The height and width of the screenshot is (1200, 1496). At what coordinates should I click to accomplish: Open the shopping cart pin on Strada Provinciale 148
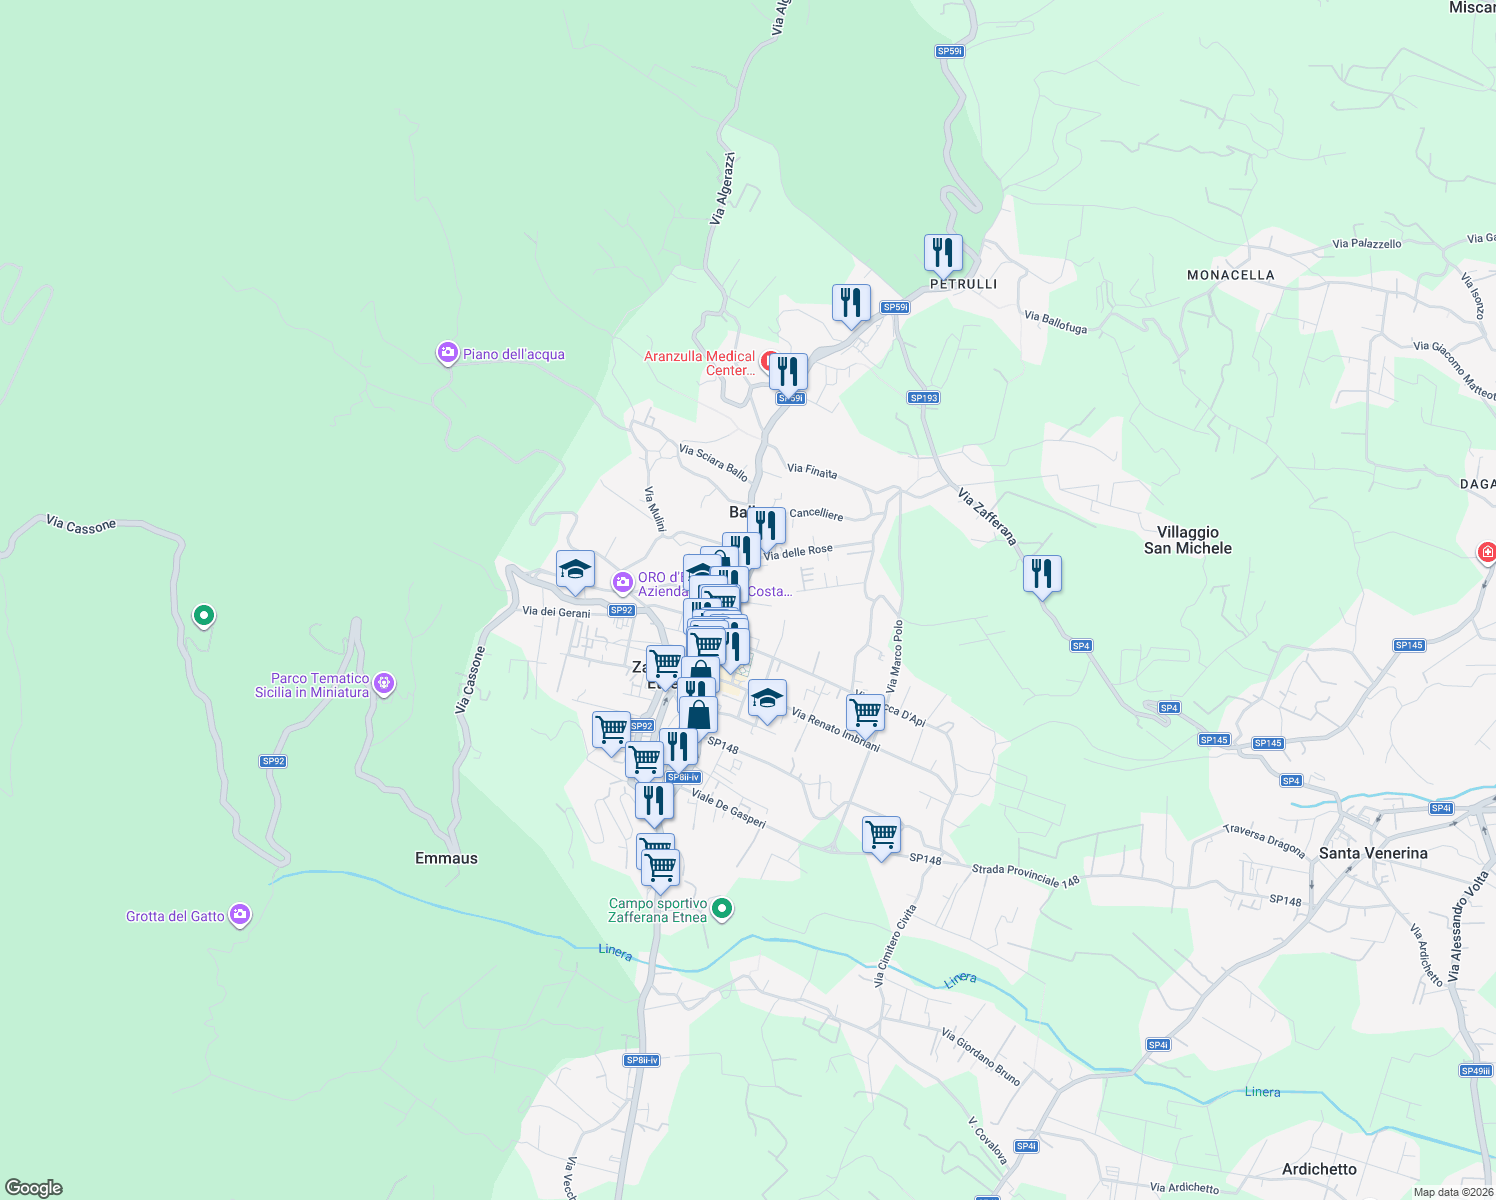click(881, 836)
